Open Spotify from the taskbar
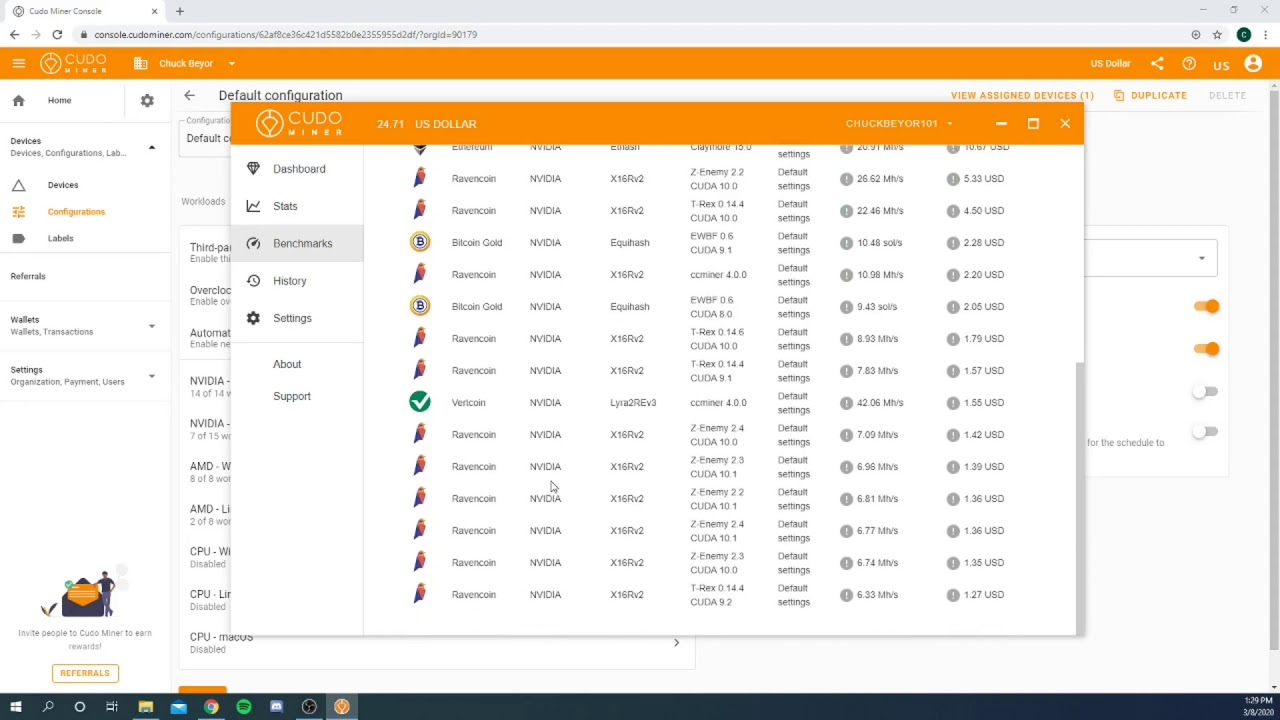 point(244,707)
